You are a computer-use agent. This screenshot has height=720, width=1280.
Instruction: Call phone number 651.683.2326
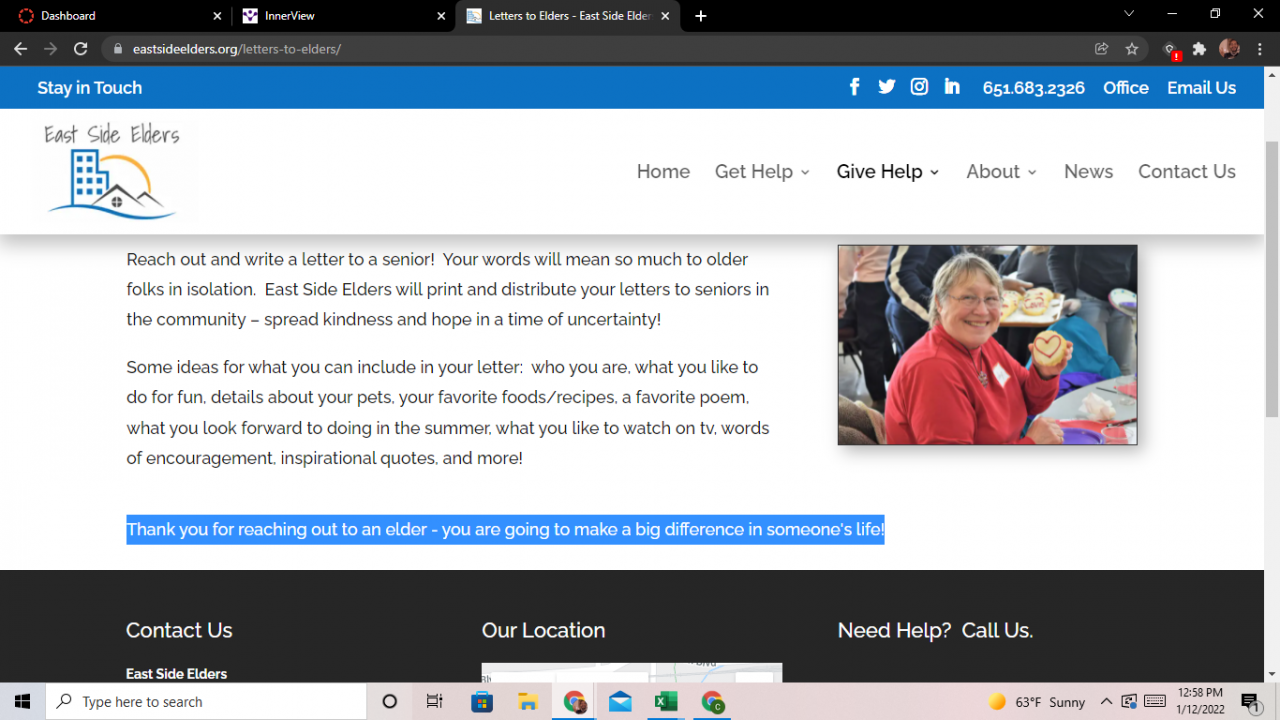pyautogui.click(x=1033, y=88)
